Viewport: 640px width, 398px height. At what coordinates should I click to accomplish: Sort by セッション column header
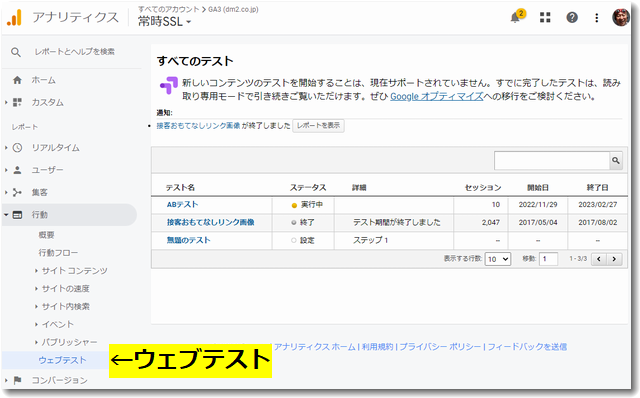(483, 188)
